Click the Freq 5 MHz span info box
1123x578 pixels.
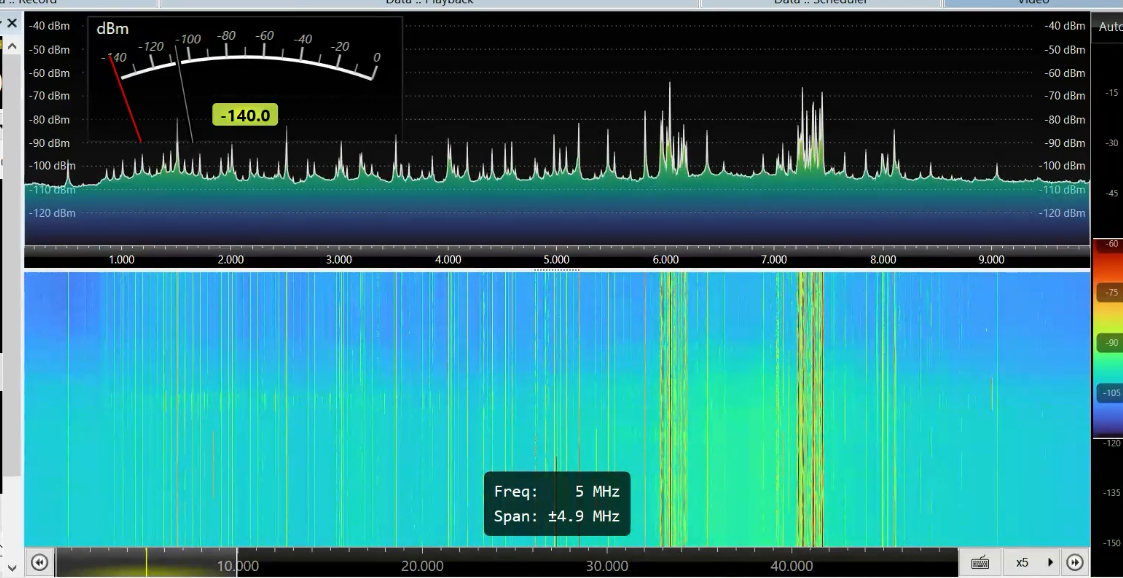point(557,504)
